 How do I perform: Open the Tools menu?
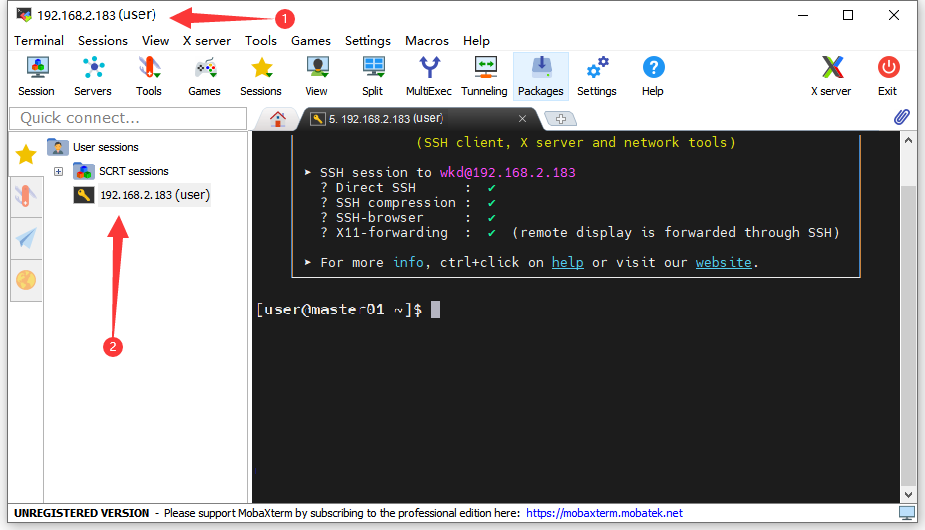click(x=261, y=41)
